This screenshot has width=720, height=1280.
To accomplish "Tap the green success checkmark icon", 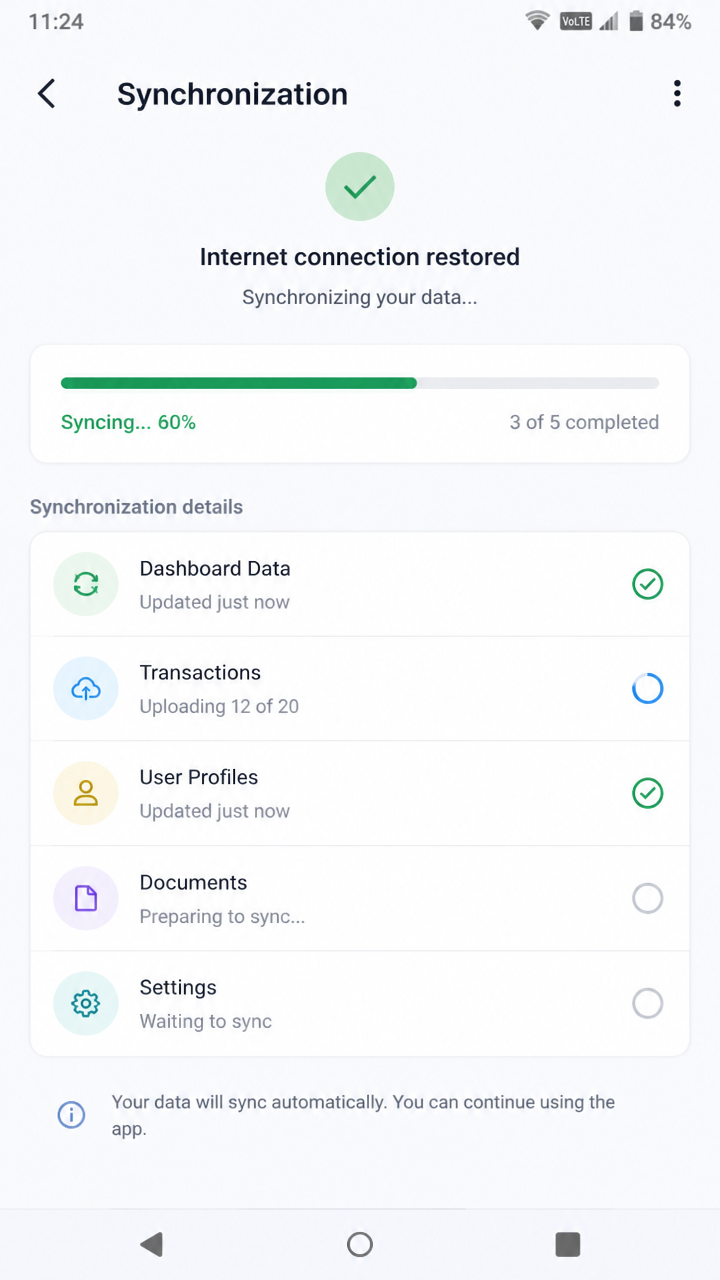I will click(360, 186).
